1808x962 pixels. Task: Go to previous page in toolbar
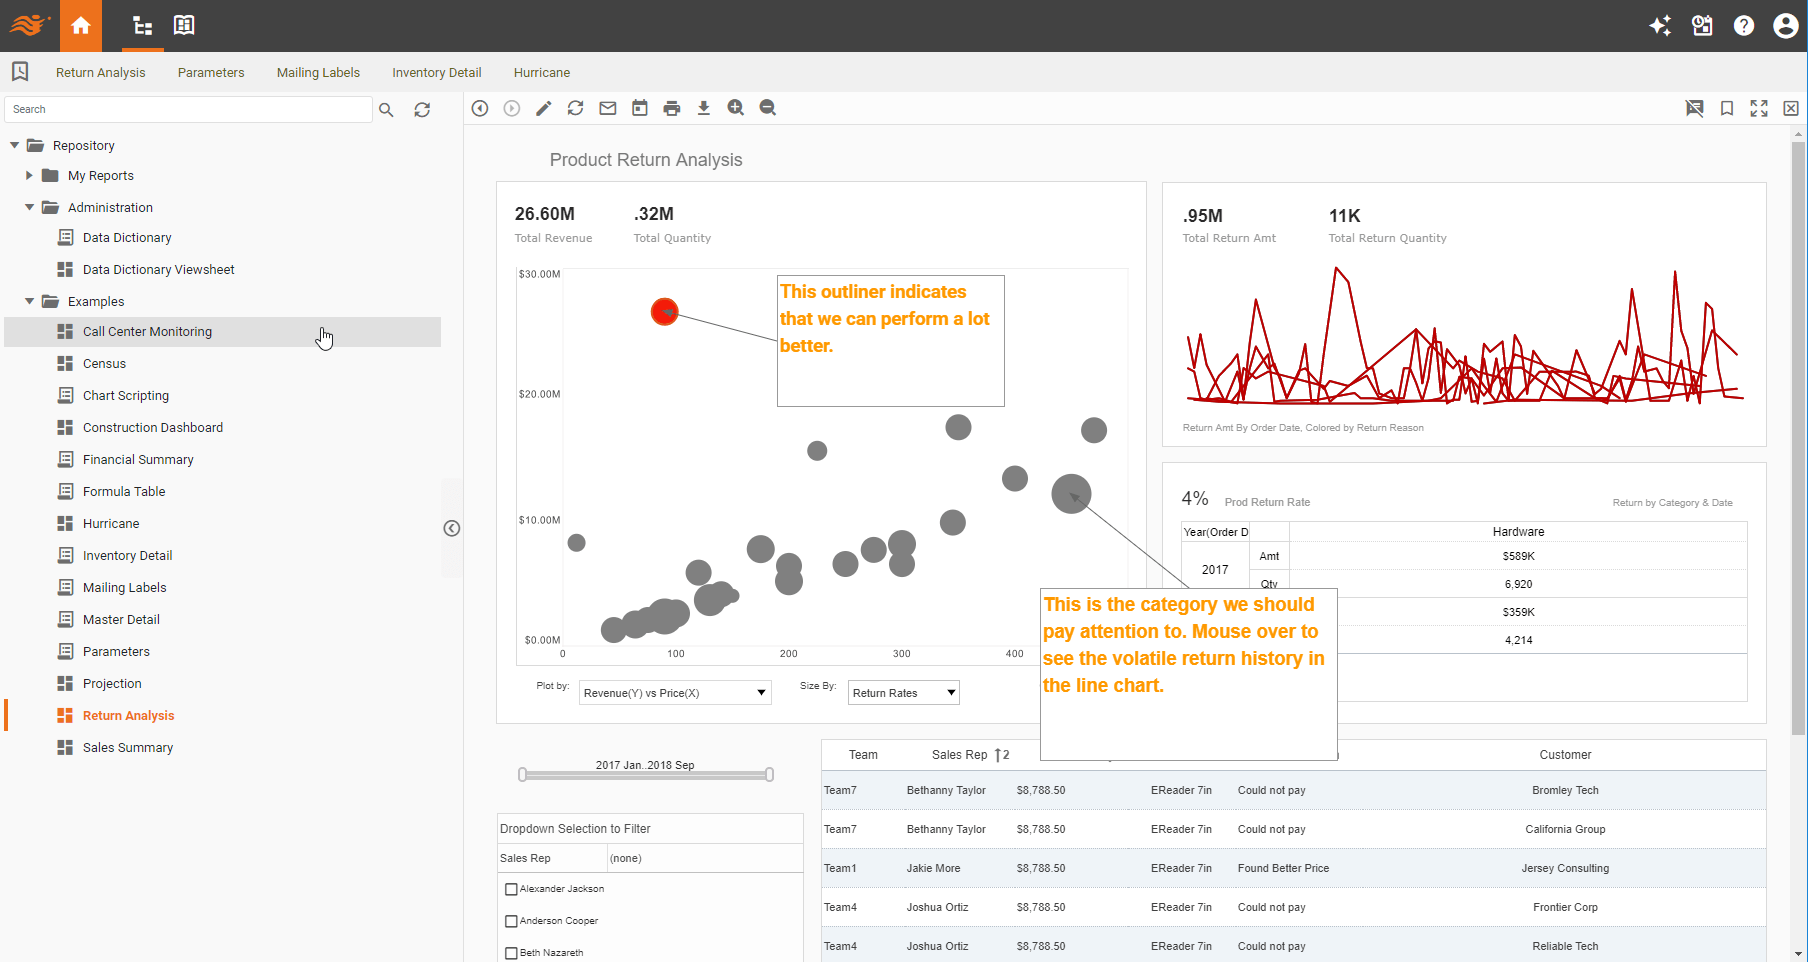[480, 108]
